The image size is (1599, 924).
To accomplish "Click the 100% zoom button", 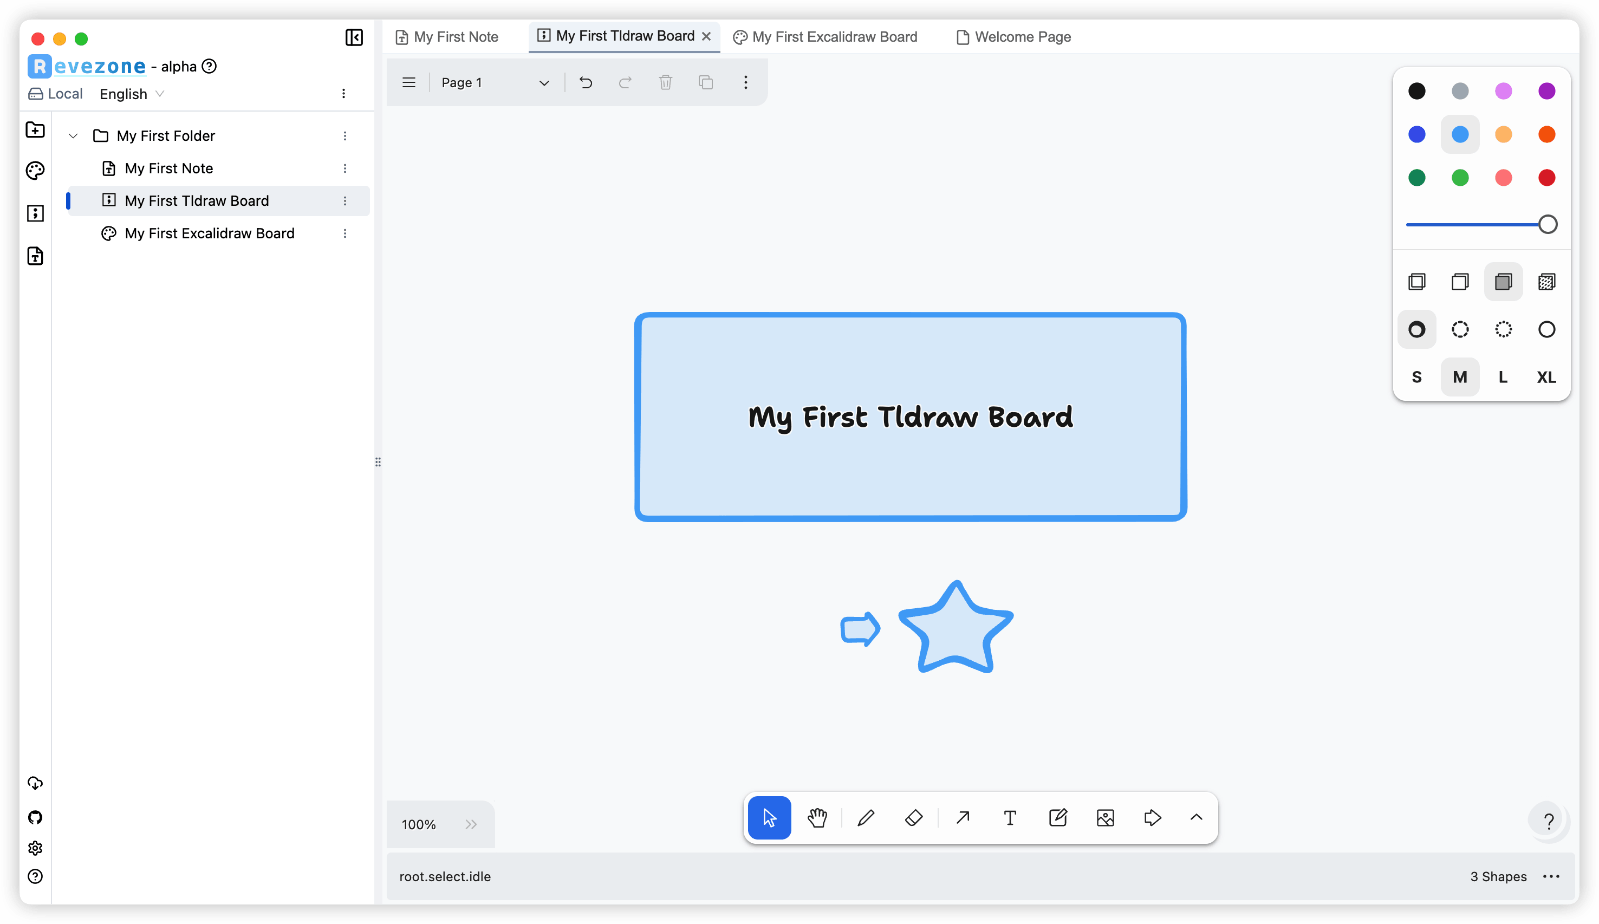I will point(419,825).
